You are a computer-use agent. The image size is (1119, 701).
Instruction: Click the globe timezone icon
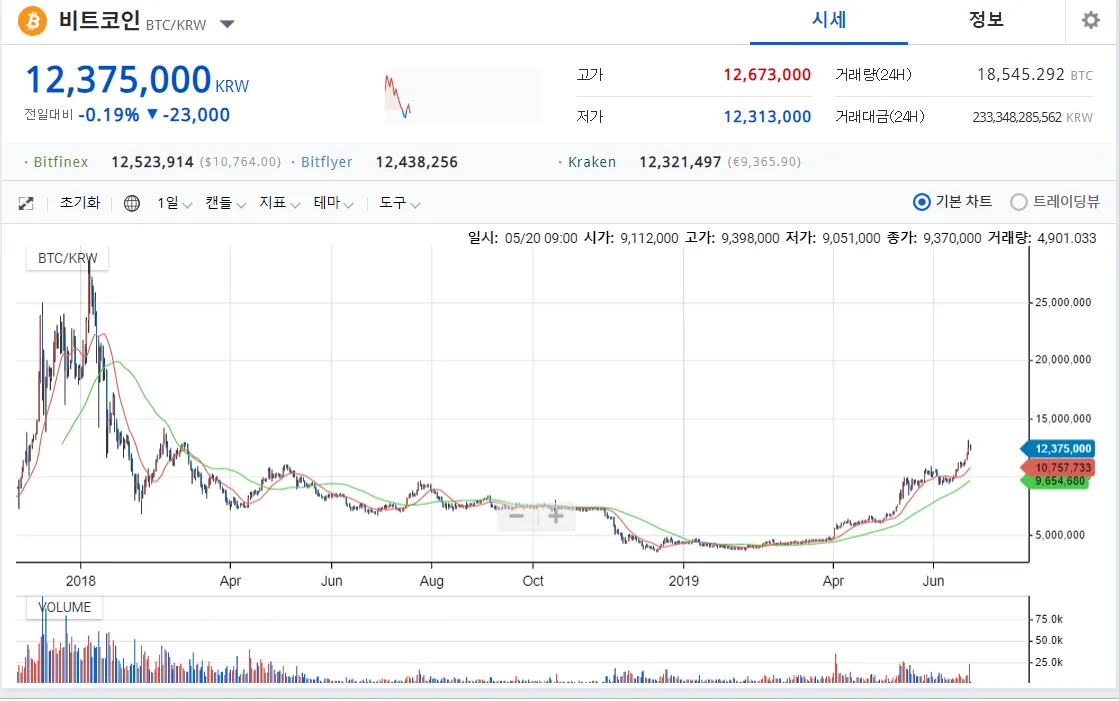coord(132,203)
